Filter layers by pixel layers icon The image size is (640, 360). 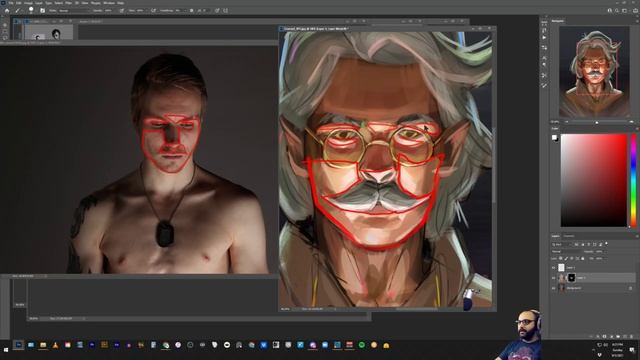pyautogui.click(x=576, y=244)
